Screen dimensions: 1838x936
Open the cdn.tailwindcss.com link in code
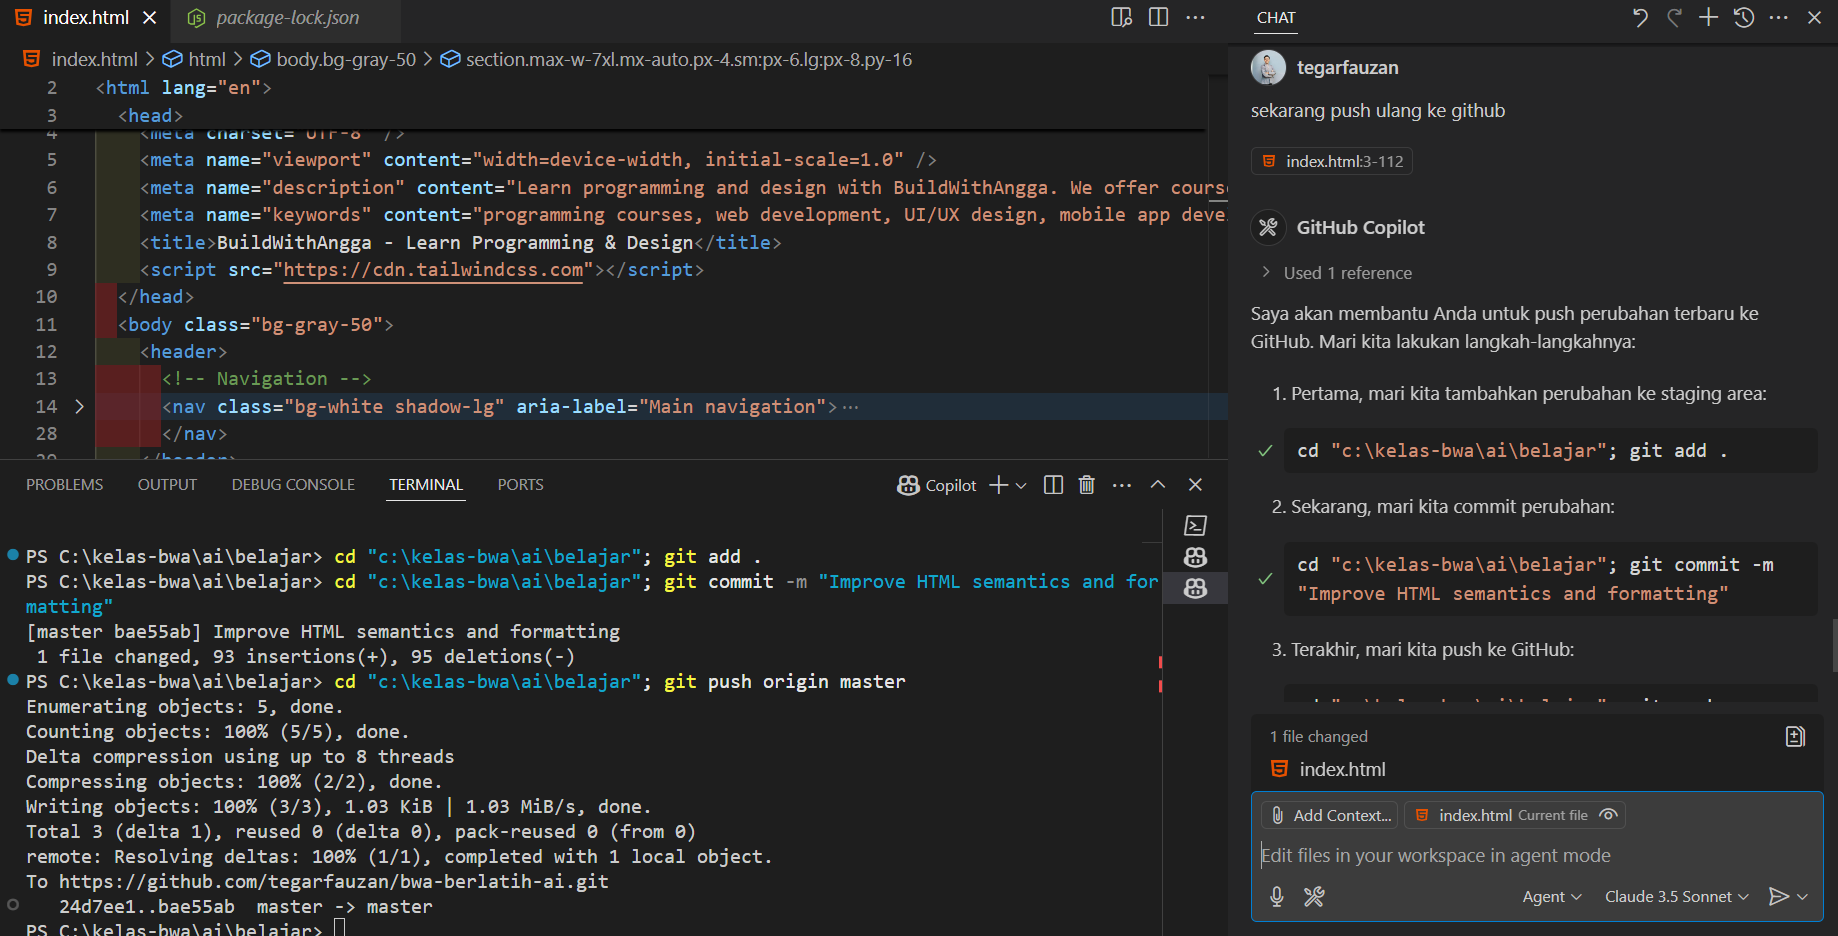pos(433,270)
